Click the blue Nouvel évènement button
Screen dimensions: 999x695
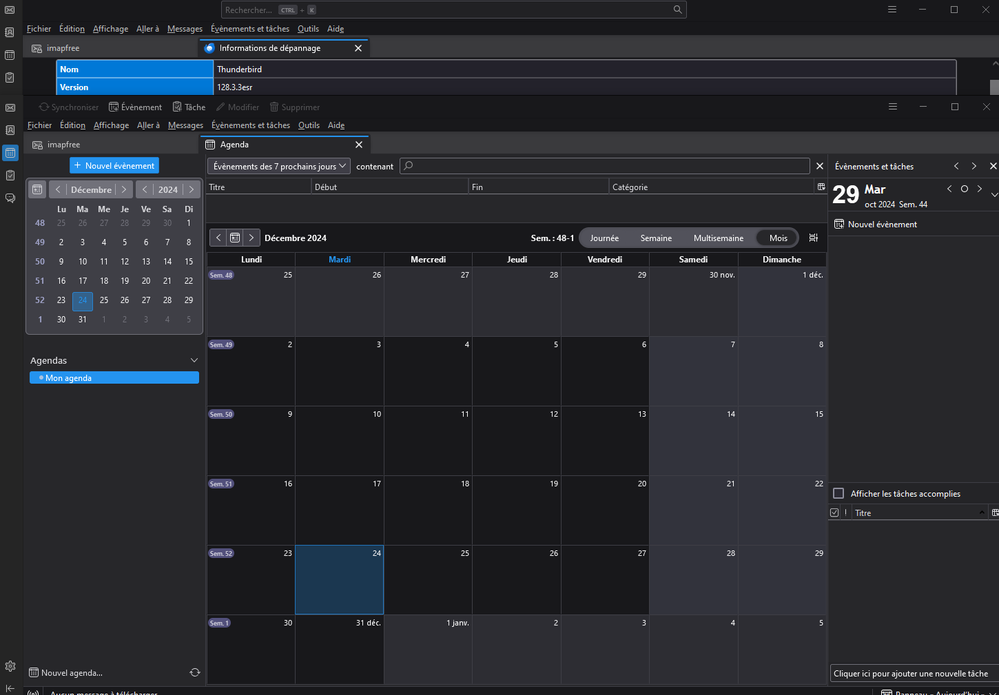(x=114, y=166)
